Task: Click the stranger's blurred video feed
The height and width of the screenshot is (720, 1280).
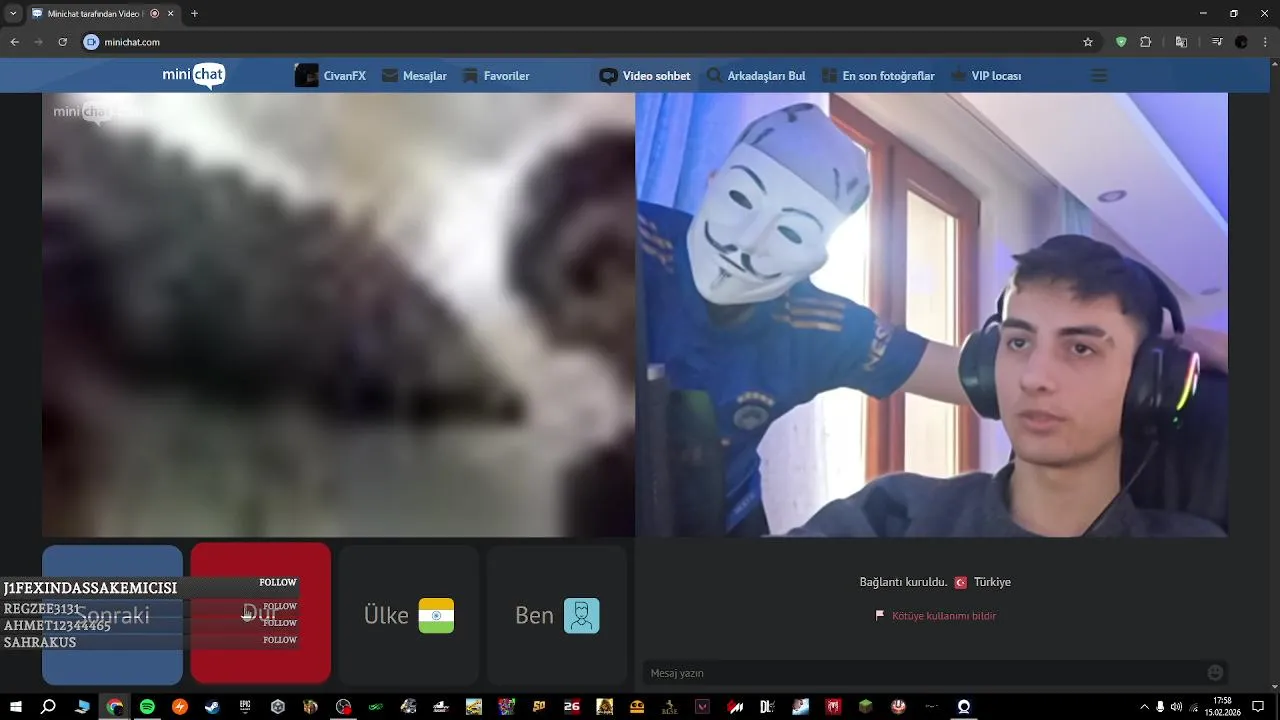Action: [338, 315]
